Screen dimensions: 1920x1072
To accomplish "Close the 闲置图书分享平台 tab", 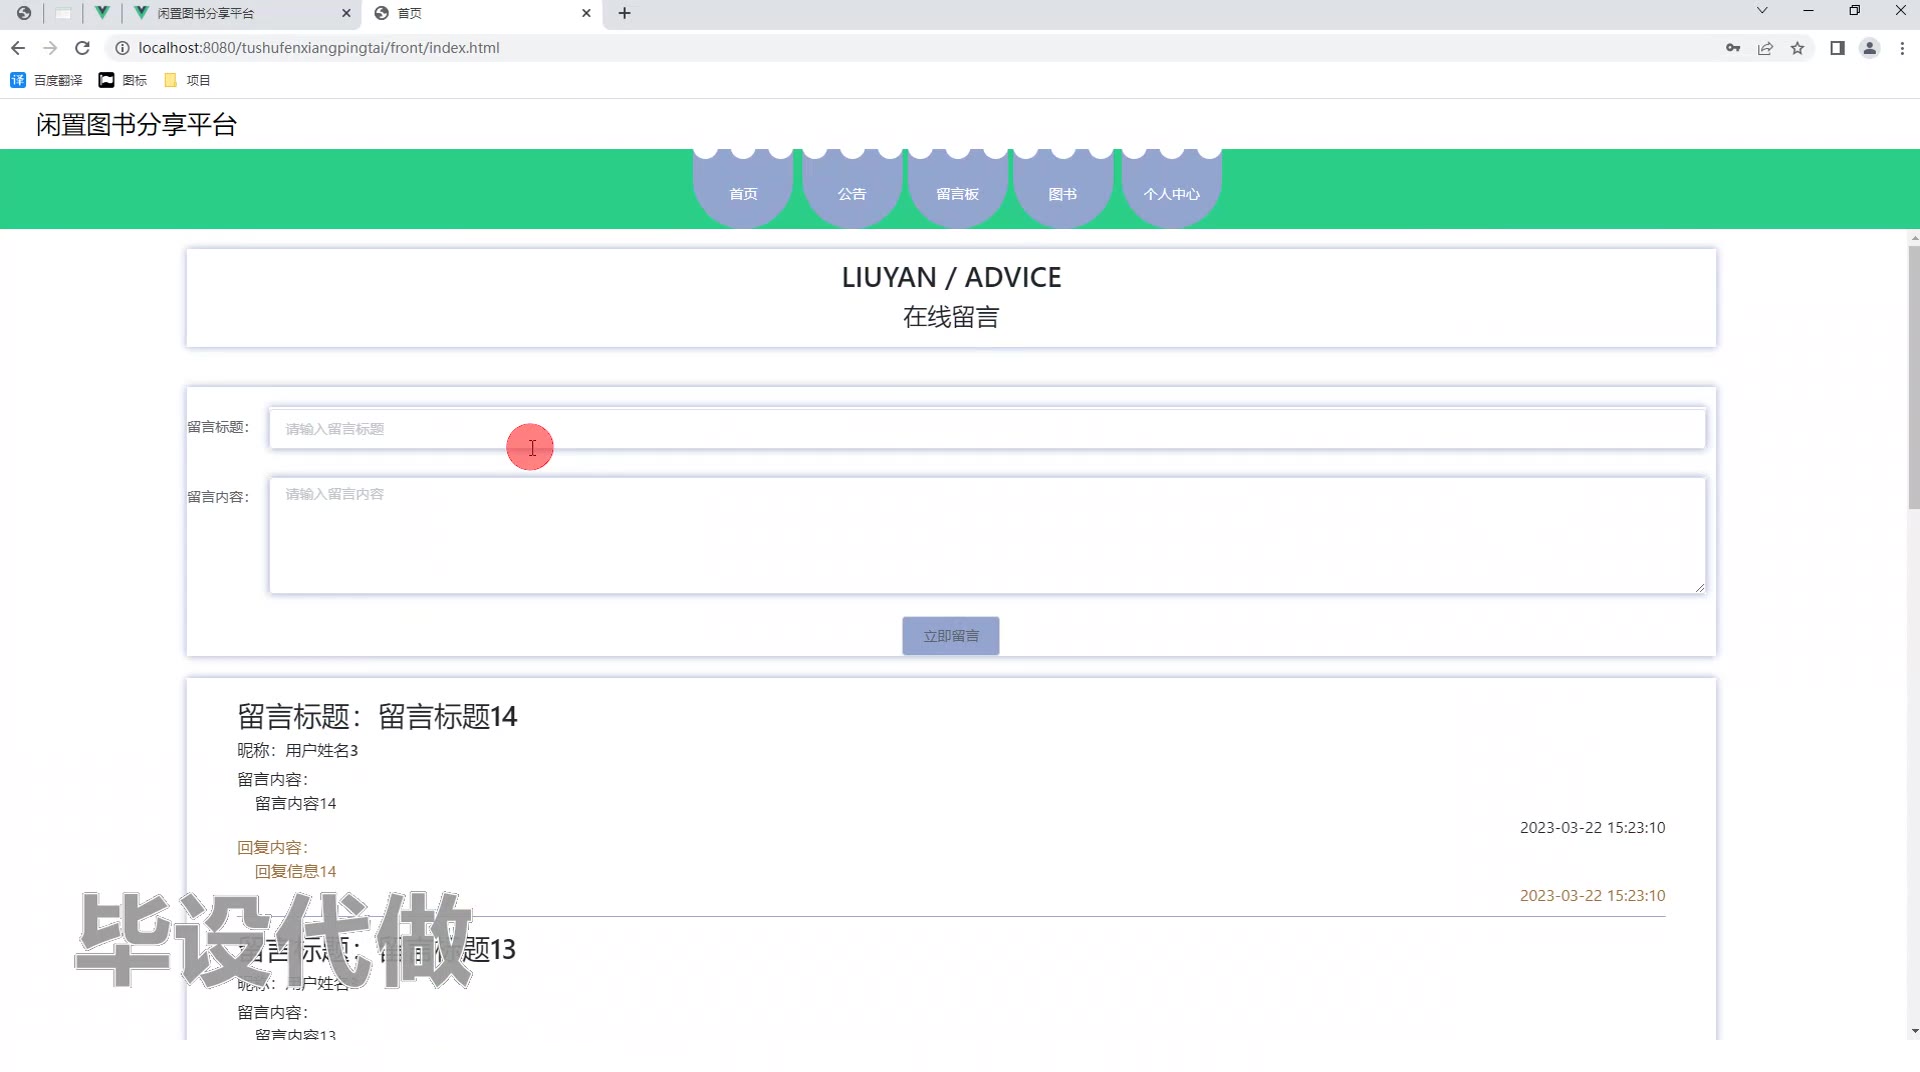I will tap(346, 13).
